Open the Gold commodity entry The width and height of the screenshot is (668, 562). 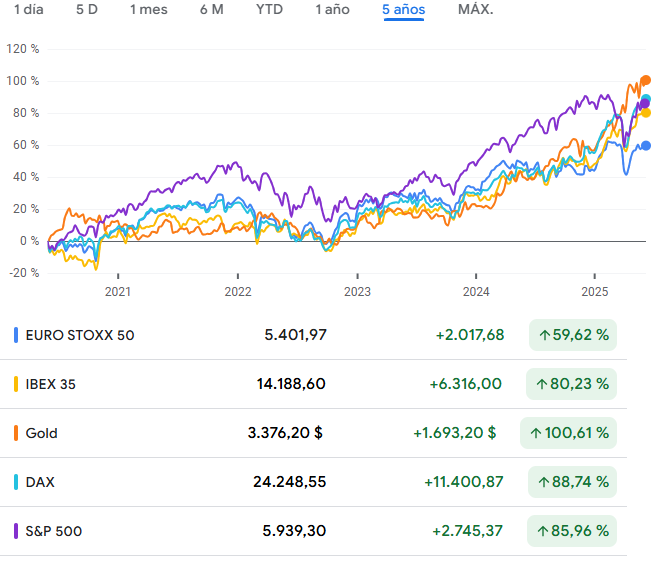pyautogui.click(x=42, y=433)
